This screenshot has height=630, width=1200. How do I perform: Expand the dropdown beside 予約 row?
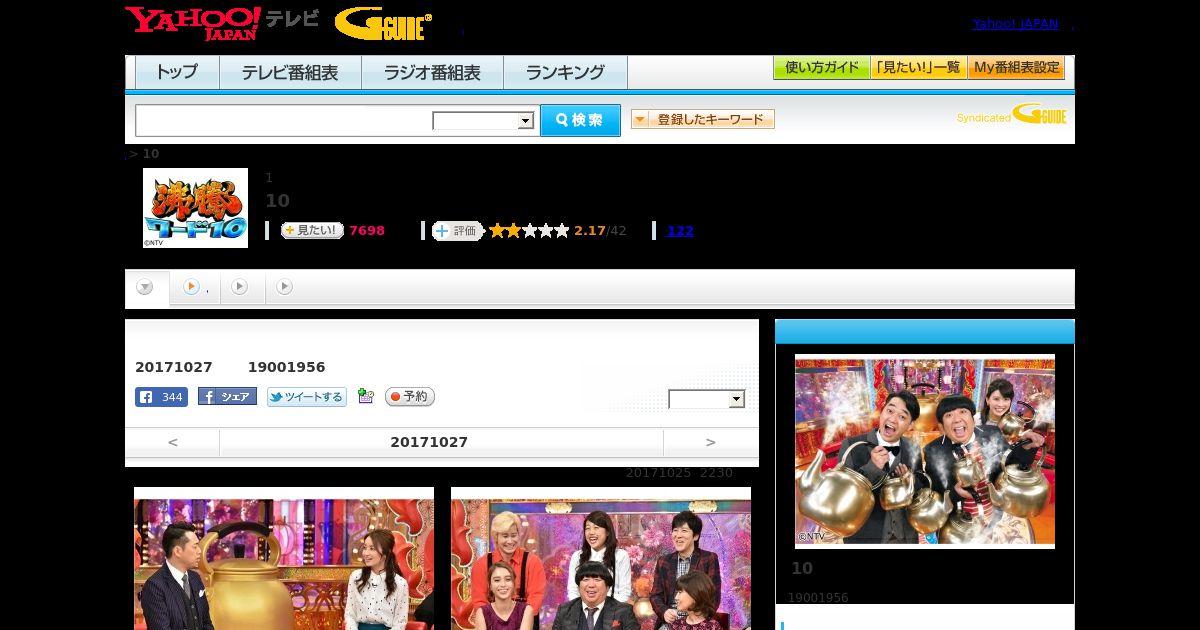707,399
